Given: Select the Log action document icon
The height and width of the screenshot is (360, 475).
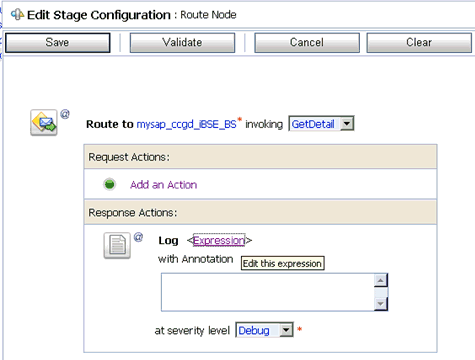Looking at the screenshot, I should (117, 245).
